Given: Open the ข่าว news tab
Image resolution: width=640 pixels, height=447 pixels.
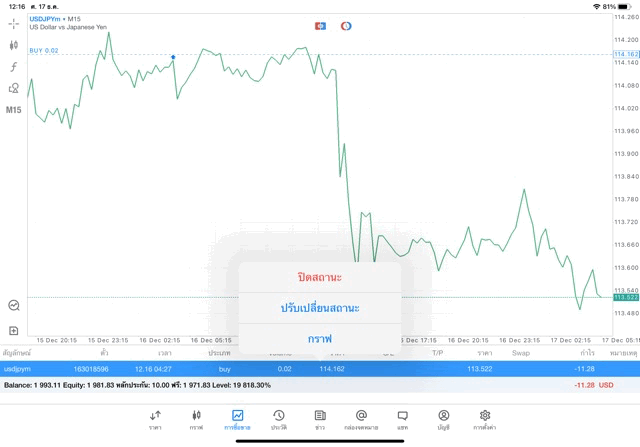Looking at the screenshot, I should (x=319, y=419).
